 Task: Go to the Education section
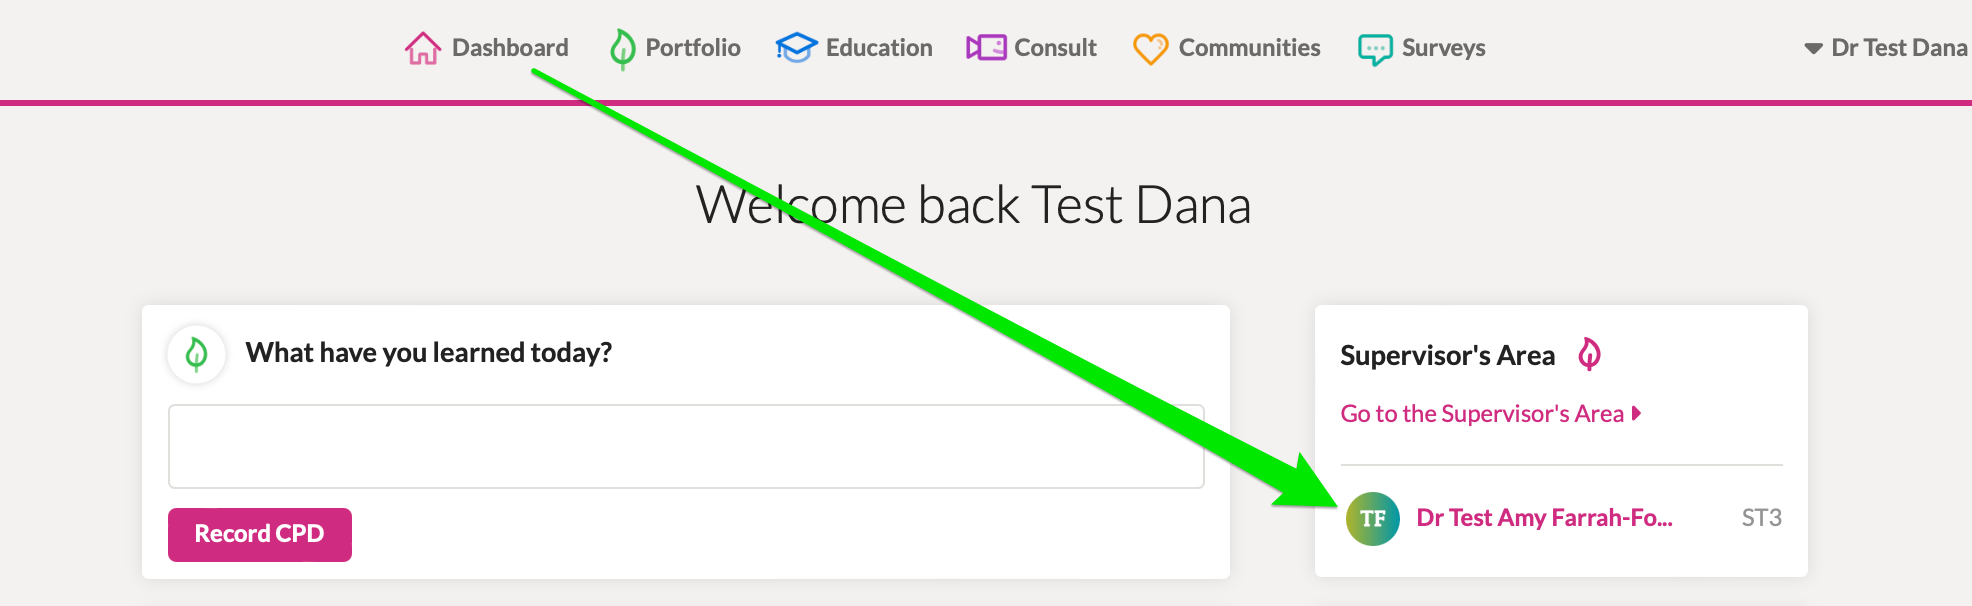point(879,48)
